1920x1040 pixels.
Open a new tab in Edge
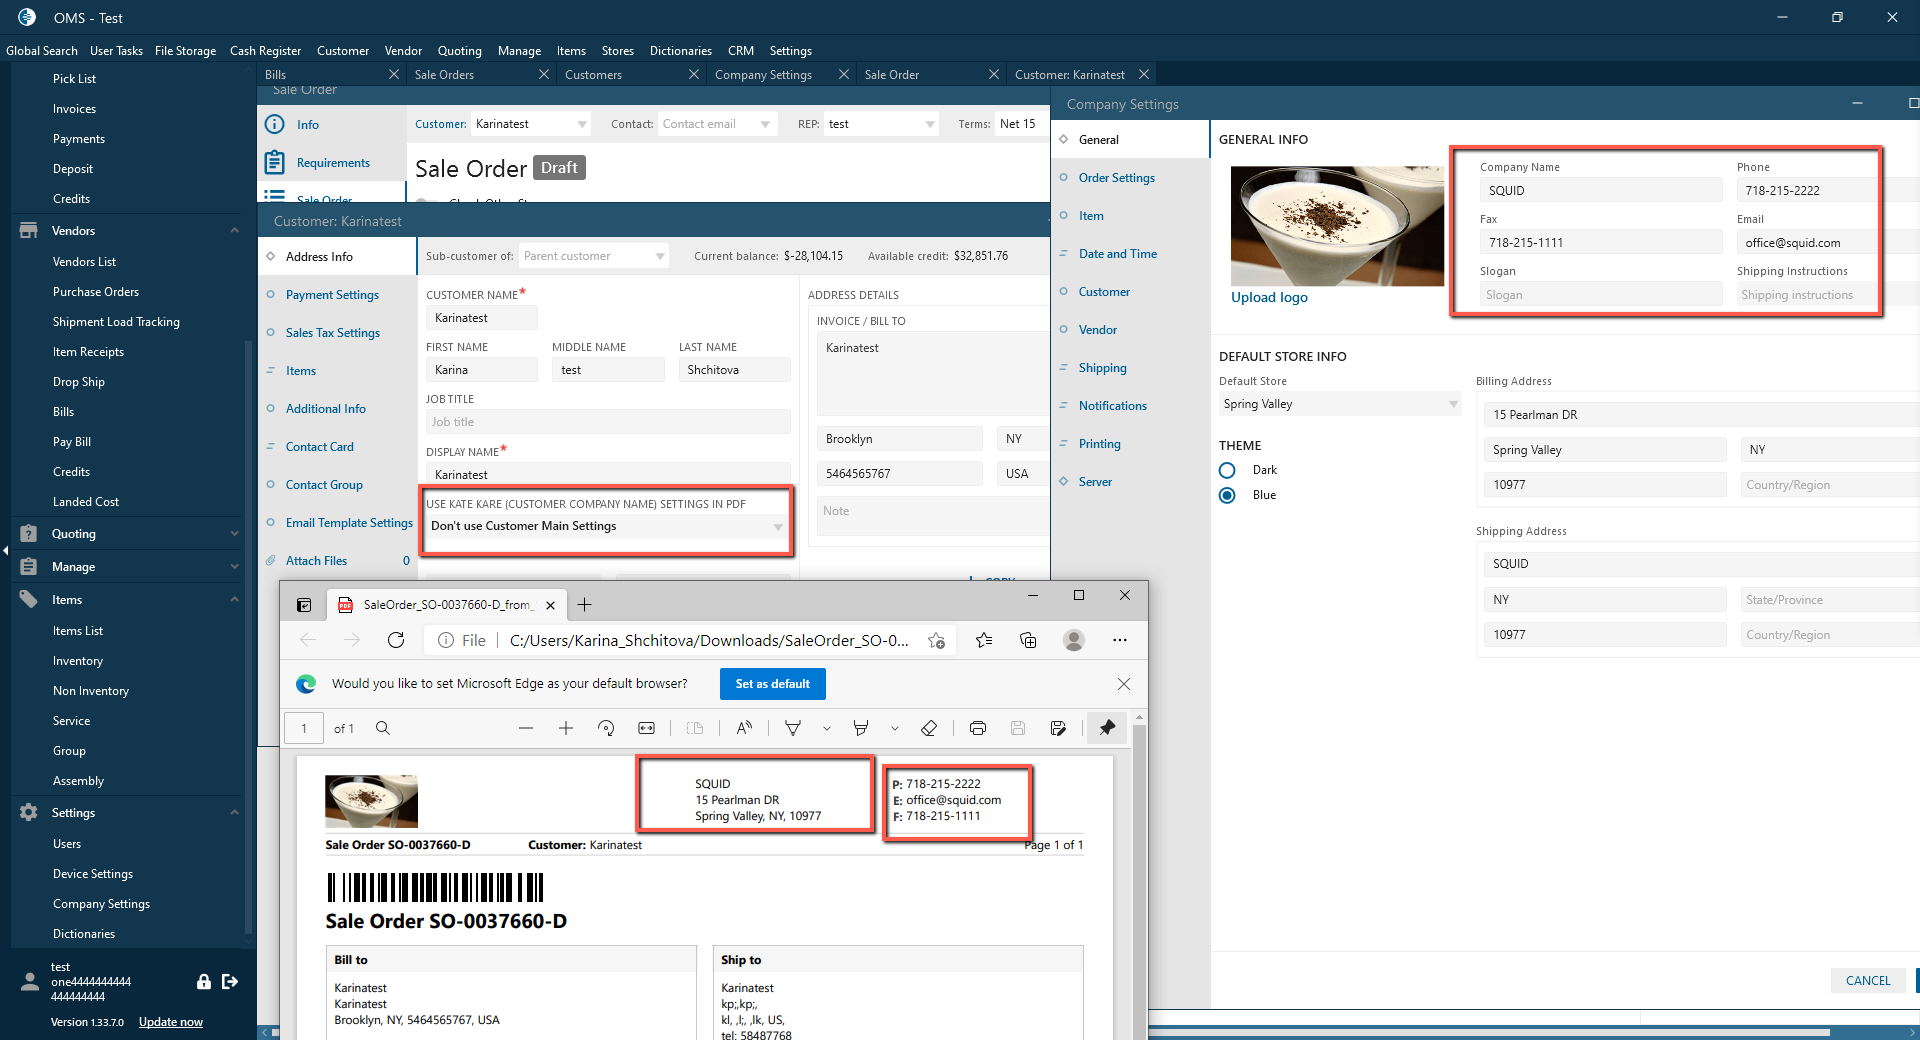click(585, 605)
